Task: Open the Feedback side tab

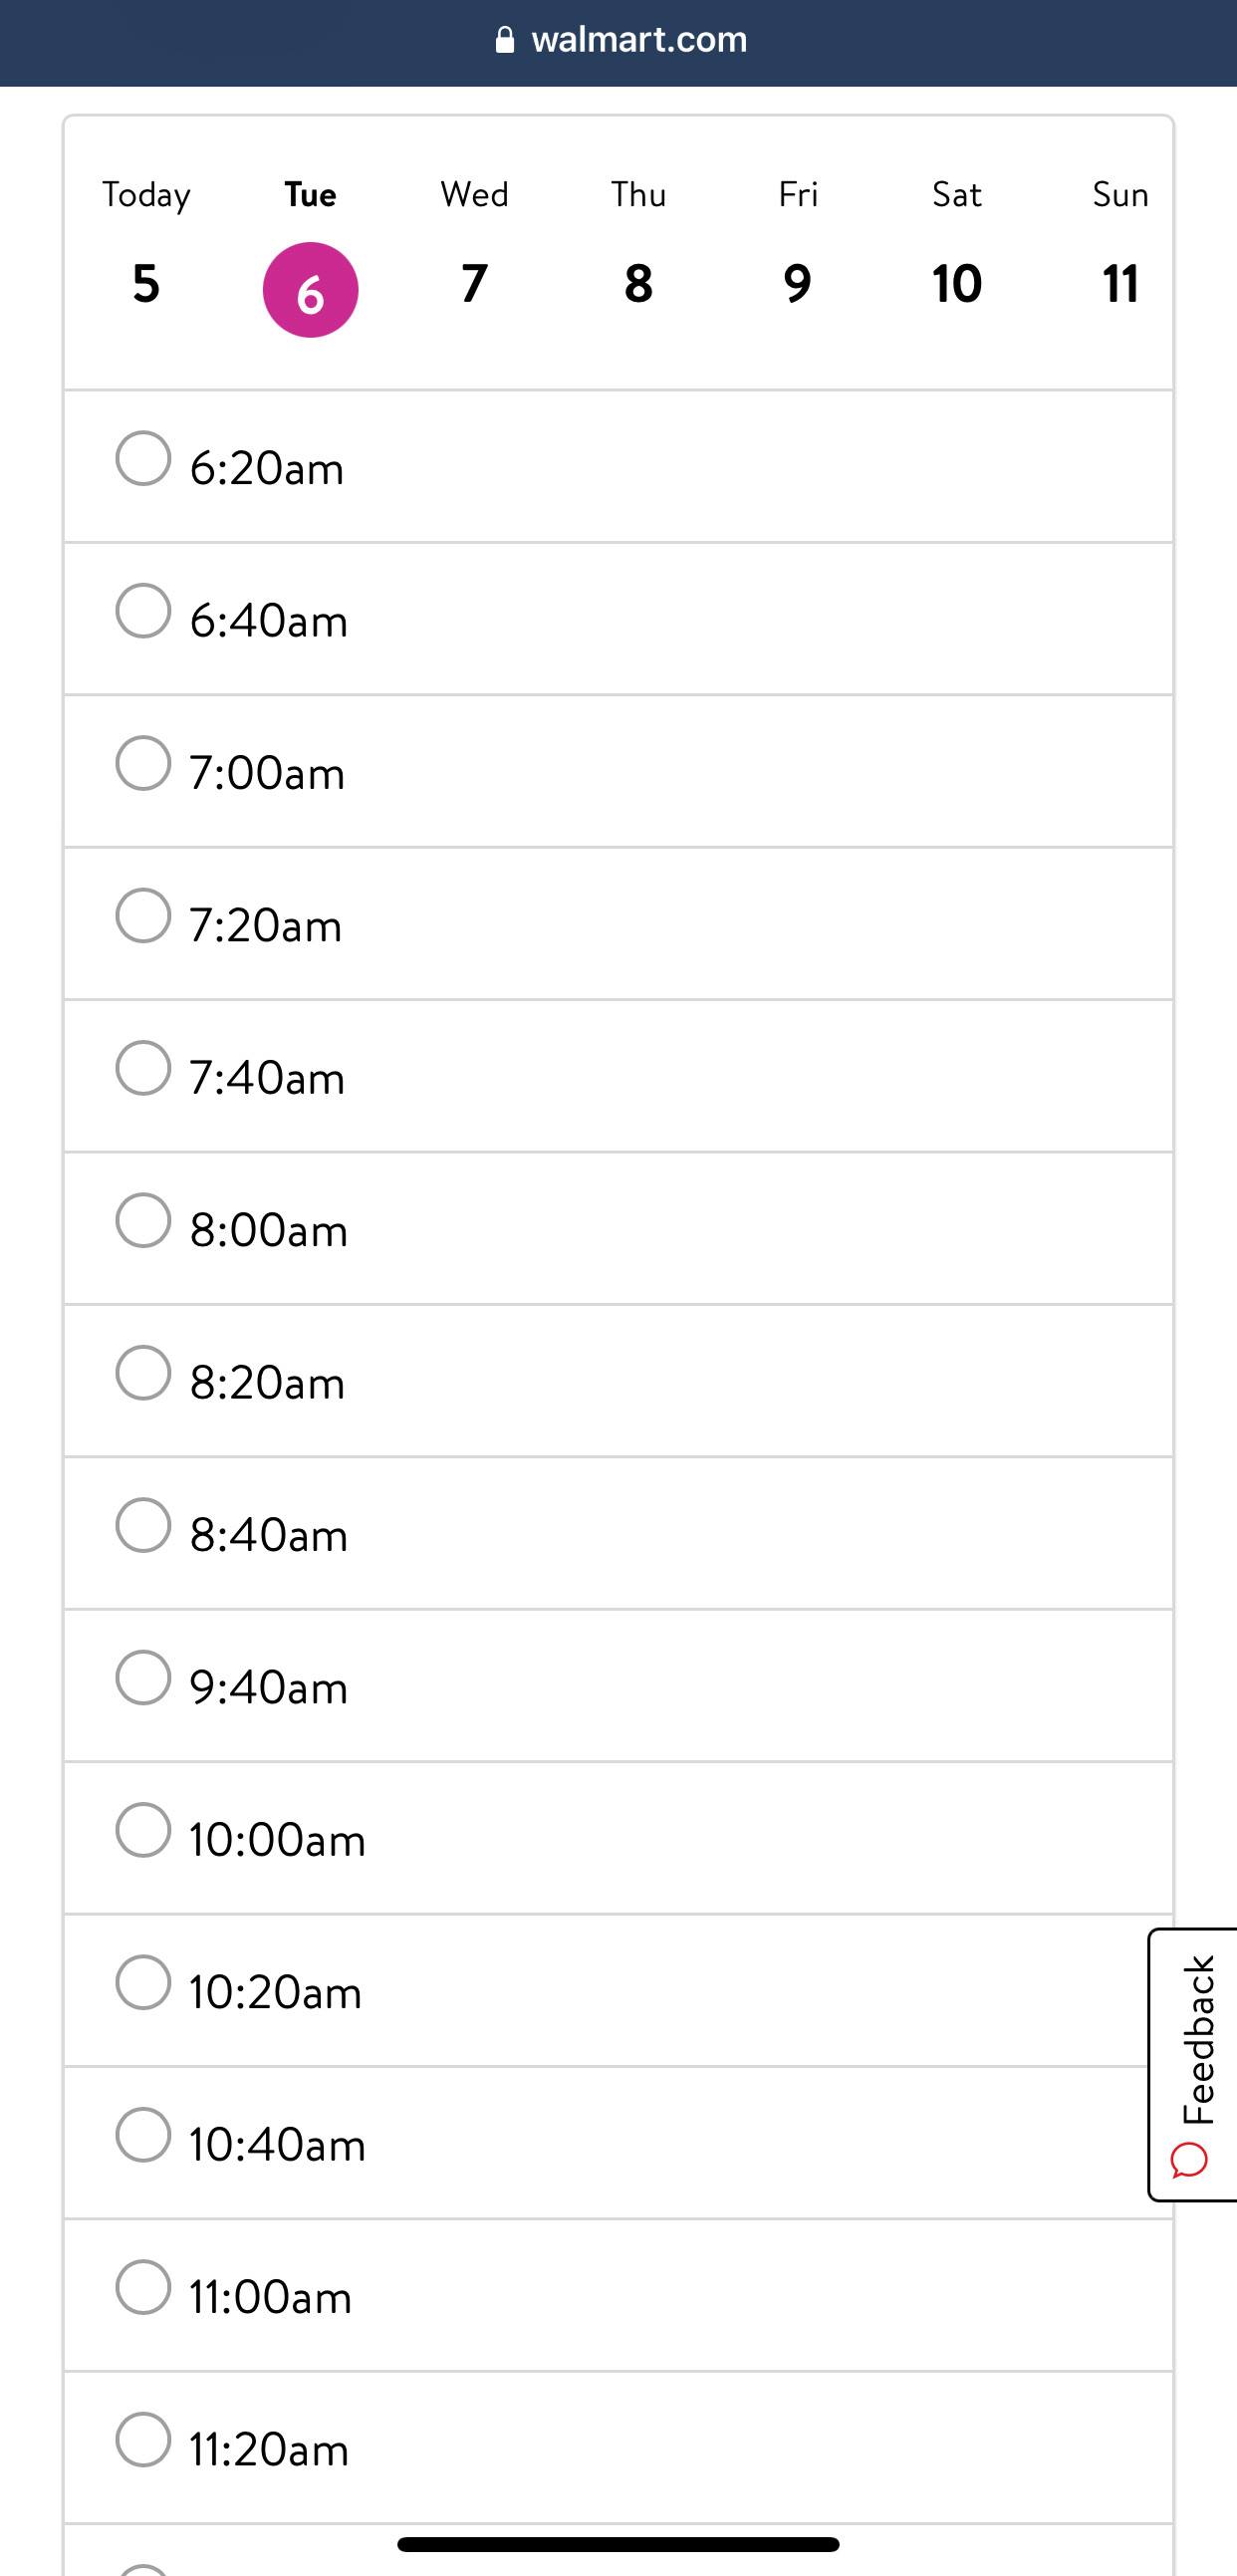Action: click(1196, 2040)
